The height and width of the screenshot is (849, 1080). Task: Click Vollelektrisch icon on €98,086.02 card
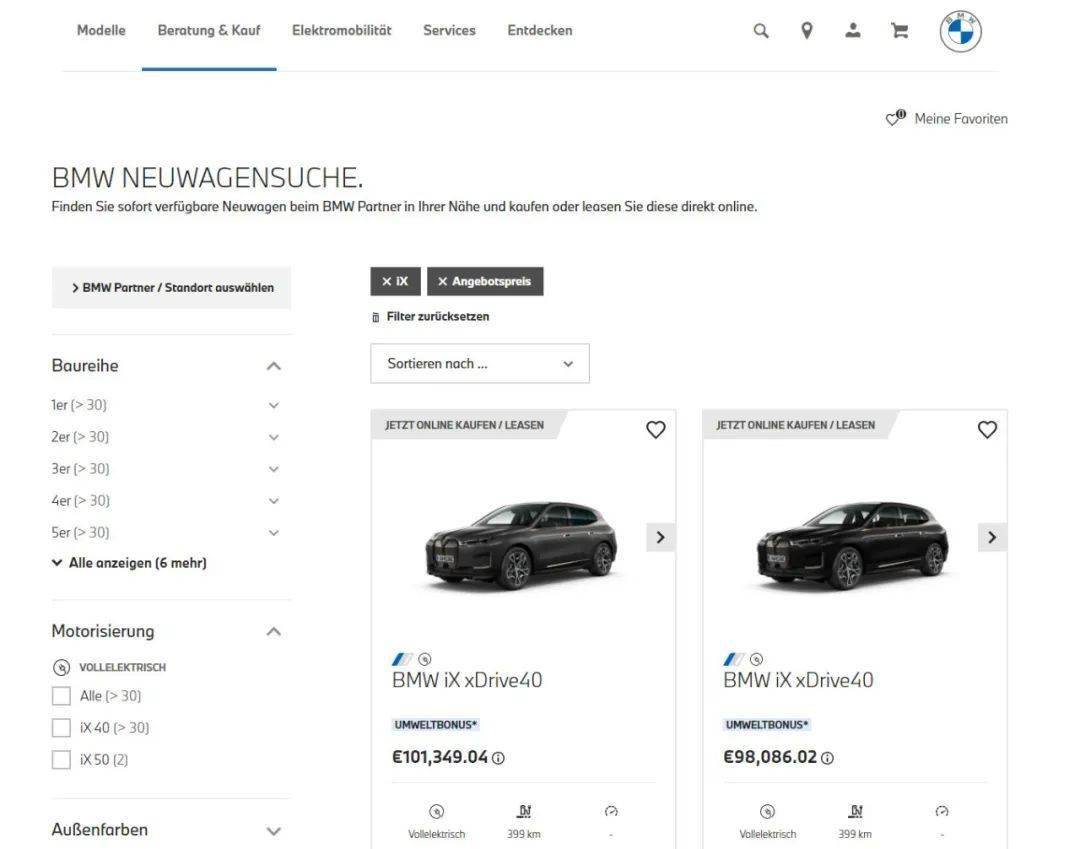coord(767,811)
